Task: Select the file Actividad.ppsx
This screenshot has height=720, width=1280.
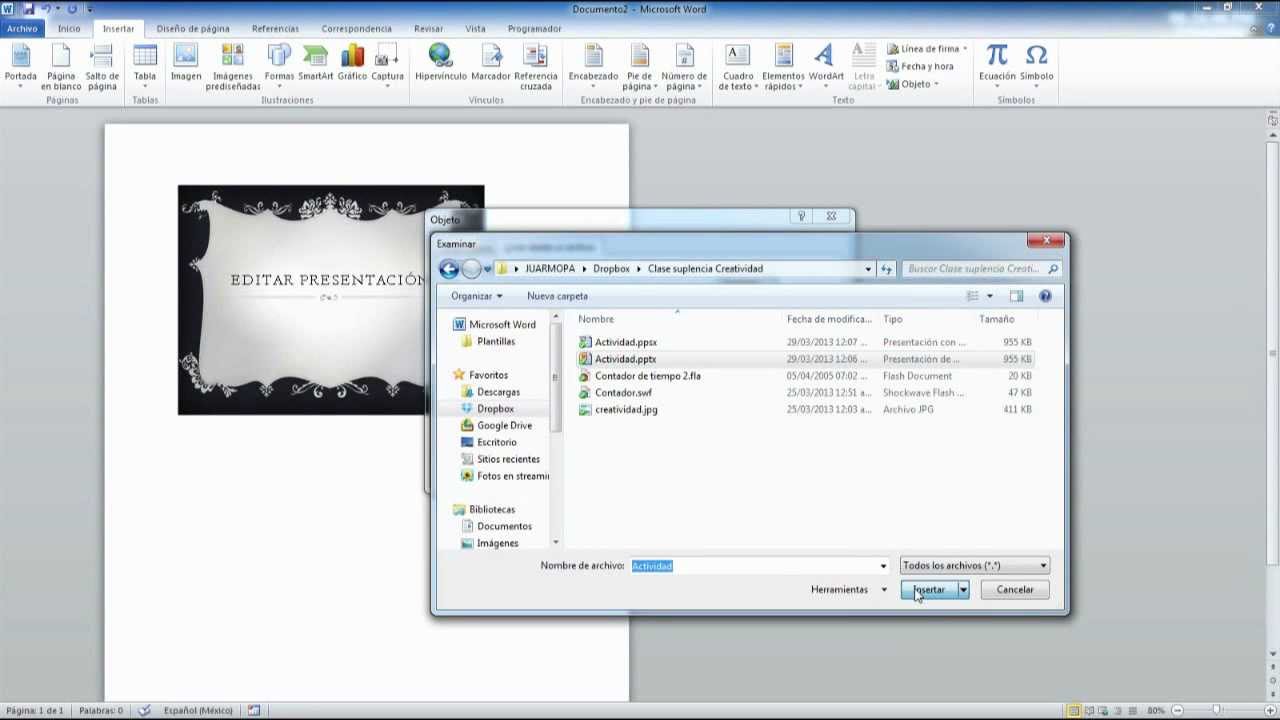Action: click(x=626, y=342)
